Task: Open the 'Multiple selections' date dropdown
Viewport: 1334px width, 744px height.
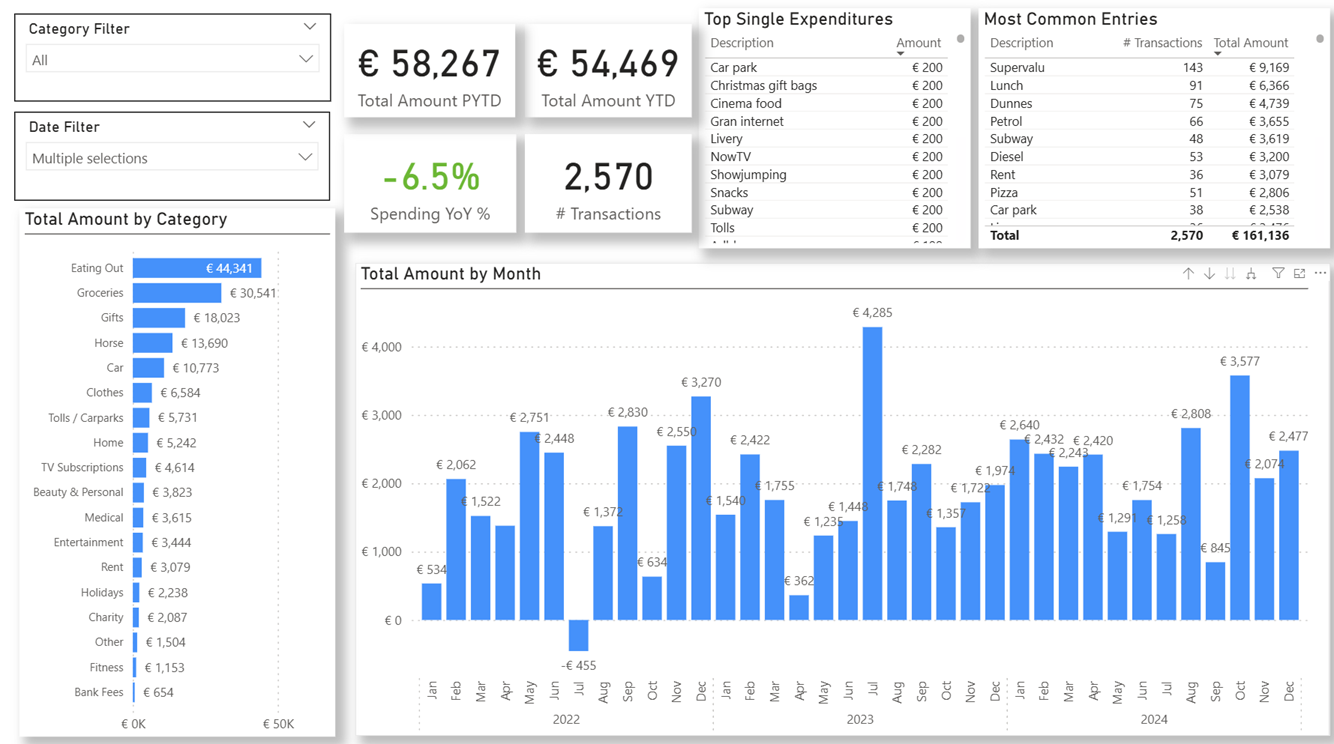Action: (x=172, y=158)
